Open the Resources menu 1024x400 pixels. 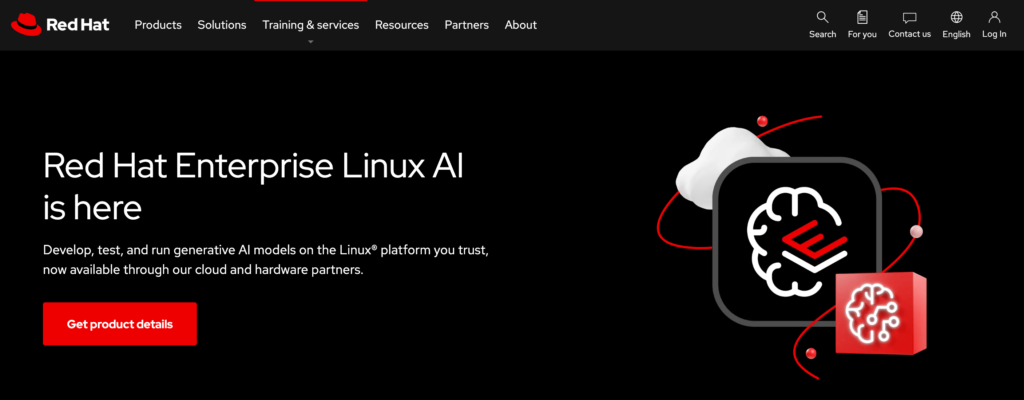[x=402, y=25]
